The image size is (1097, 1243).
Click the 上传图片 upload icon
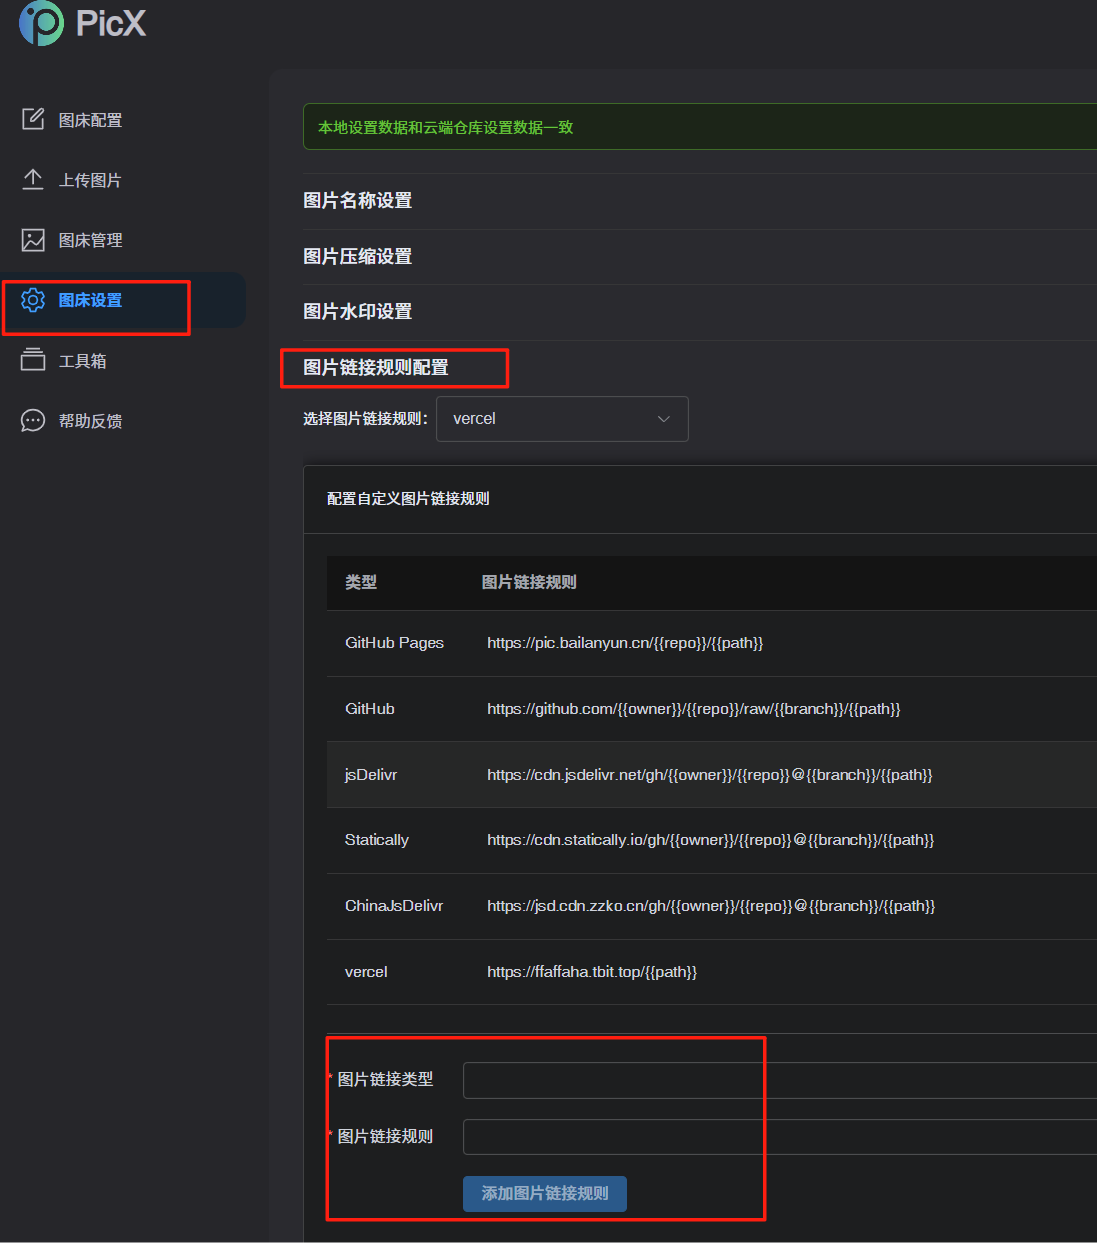(x=33, y=178)
